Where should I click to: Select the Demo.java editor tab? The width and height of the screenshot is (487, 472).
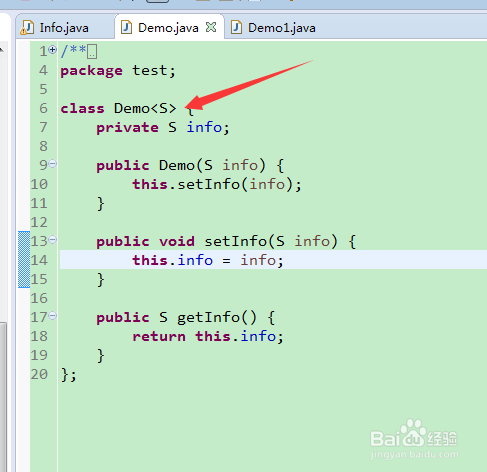[x=168, y=28]
